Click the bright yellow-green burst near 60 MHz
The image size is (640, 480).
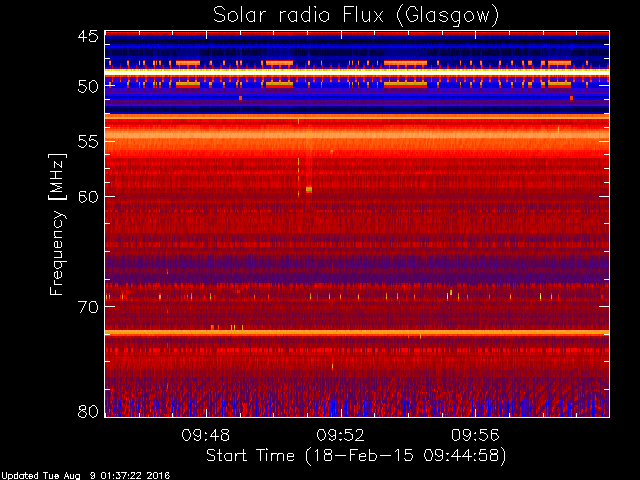click(309, 189)
